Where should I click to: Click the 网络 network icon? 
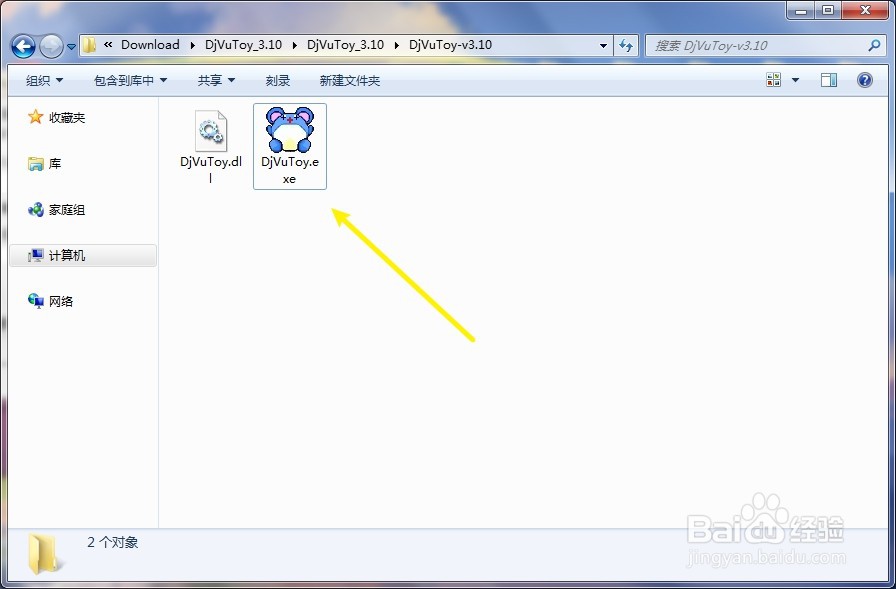35,300
